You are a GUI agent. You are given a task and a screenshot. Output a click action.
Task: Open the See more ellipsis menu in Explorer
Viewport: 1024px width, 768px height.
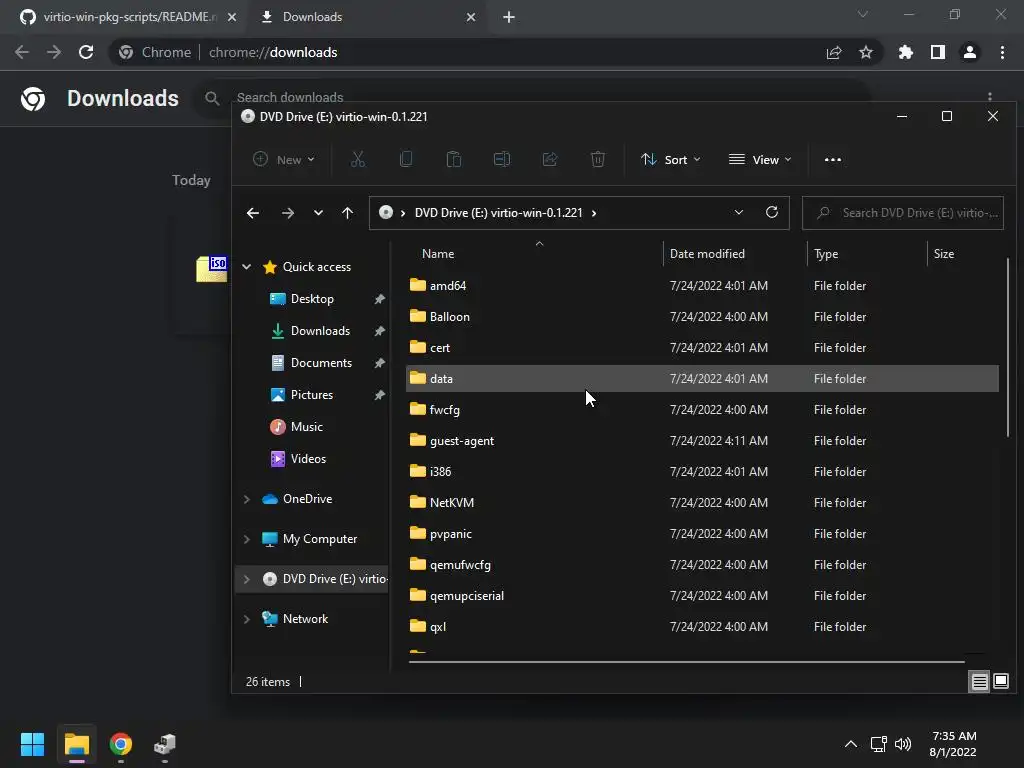pos(833,159)
